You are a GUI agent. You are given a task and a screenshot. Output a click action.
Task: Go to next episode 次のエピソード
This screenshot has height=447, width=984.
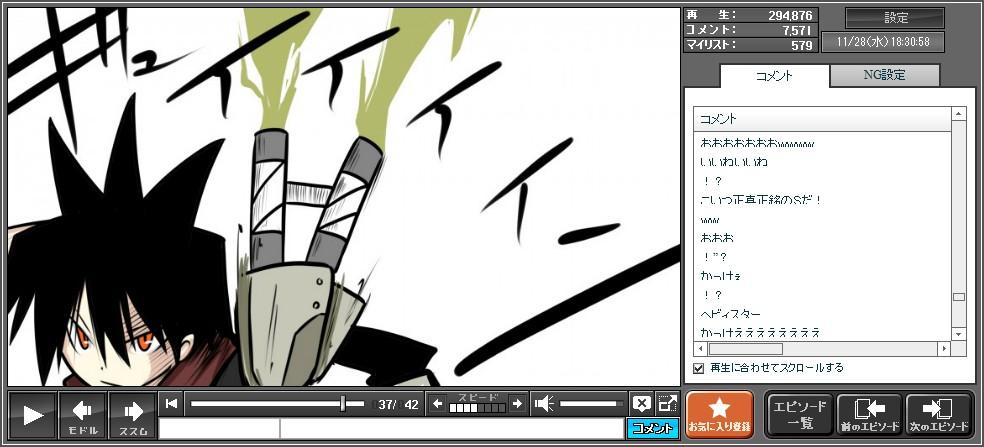(x=938, y=415)
